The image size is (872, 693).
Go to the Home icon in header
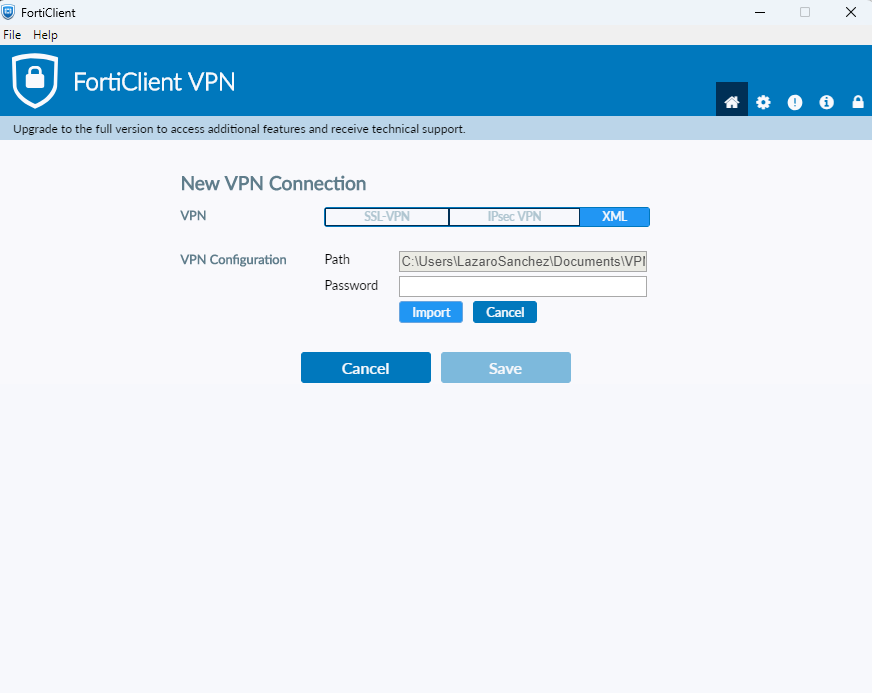[731, 102]
